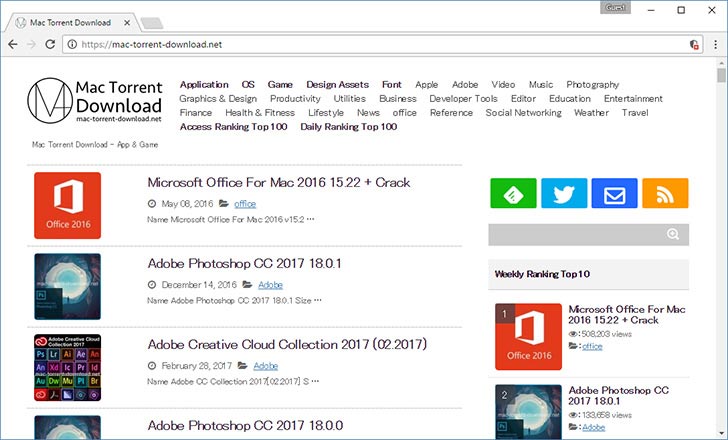
Task: Open Weather category
Action: [592, 113]
